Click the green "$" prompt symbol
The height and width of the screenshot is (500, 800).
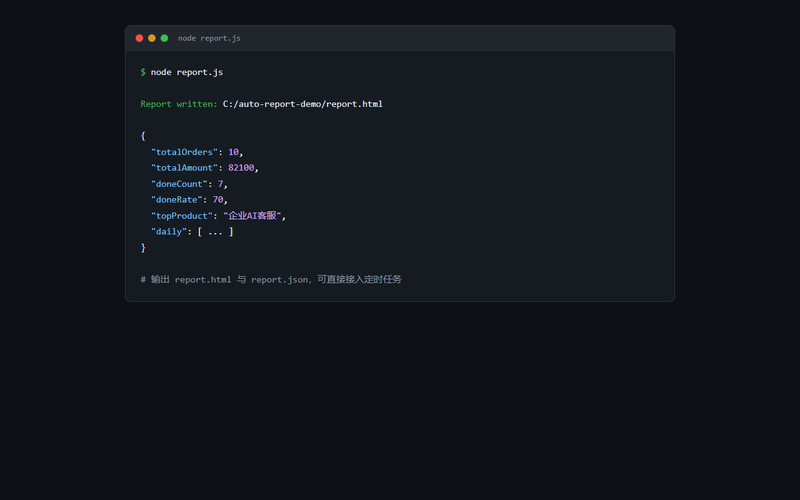coord(143,72)
